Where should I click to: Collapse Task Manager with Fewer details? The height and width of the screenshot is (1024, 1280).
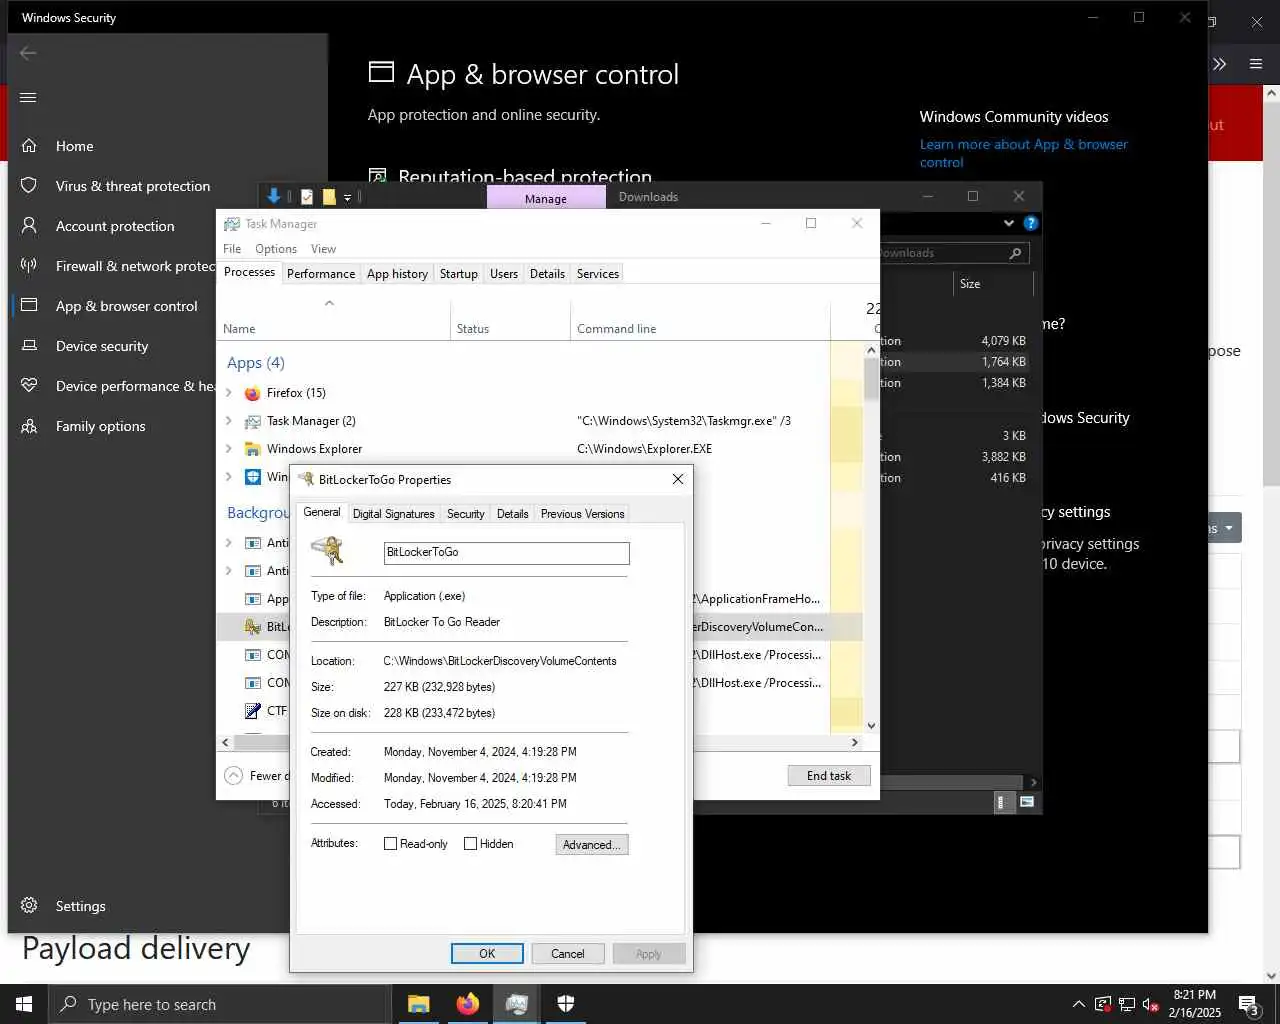pyautogui.click(x=255, y=776)
